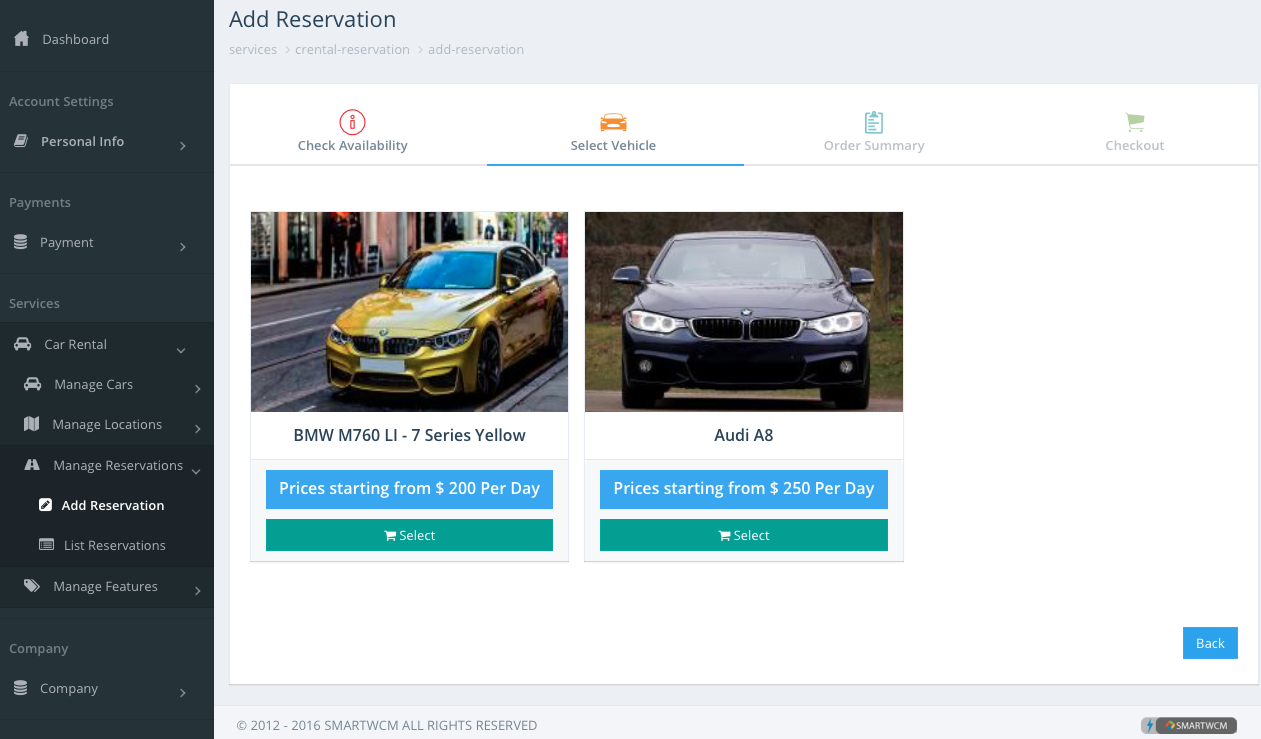Switch to the Select Vehicle step tab

(613, 131)
